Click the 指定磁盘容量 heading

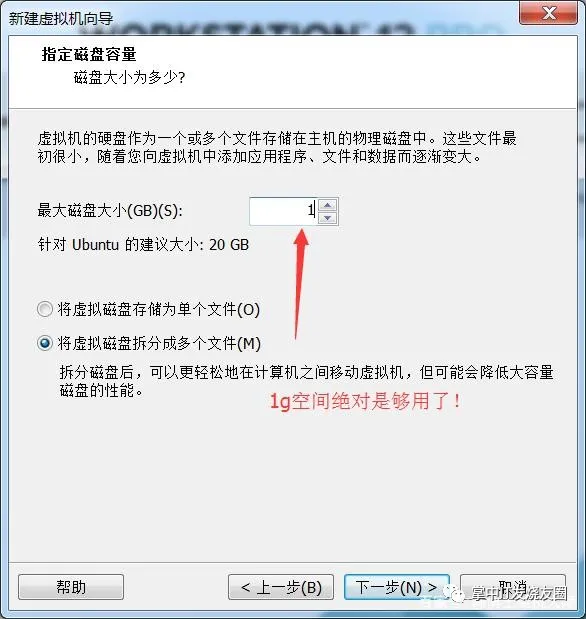[x=89, y=54]
